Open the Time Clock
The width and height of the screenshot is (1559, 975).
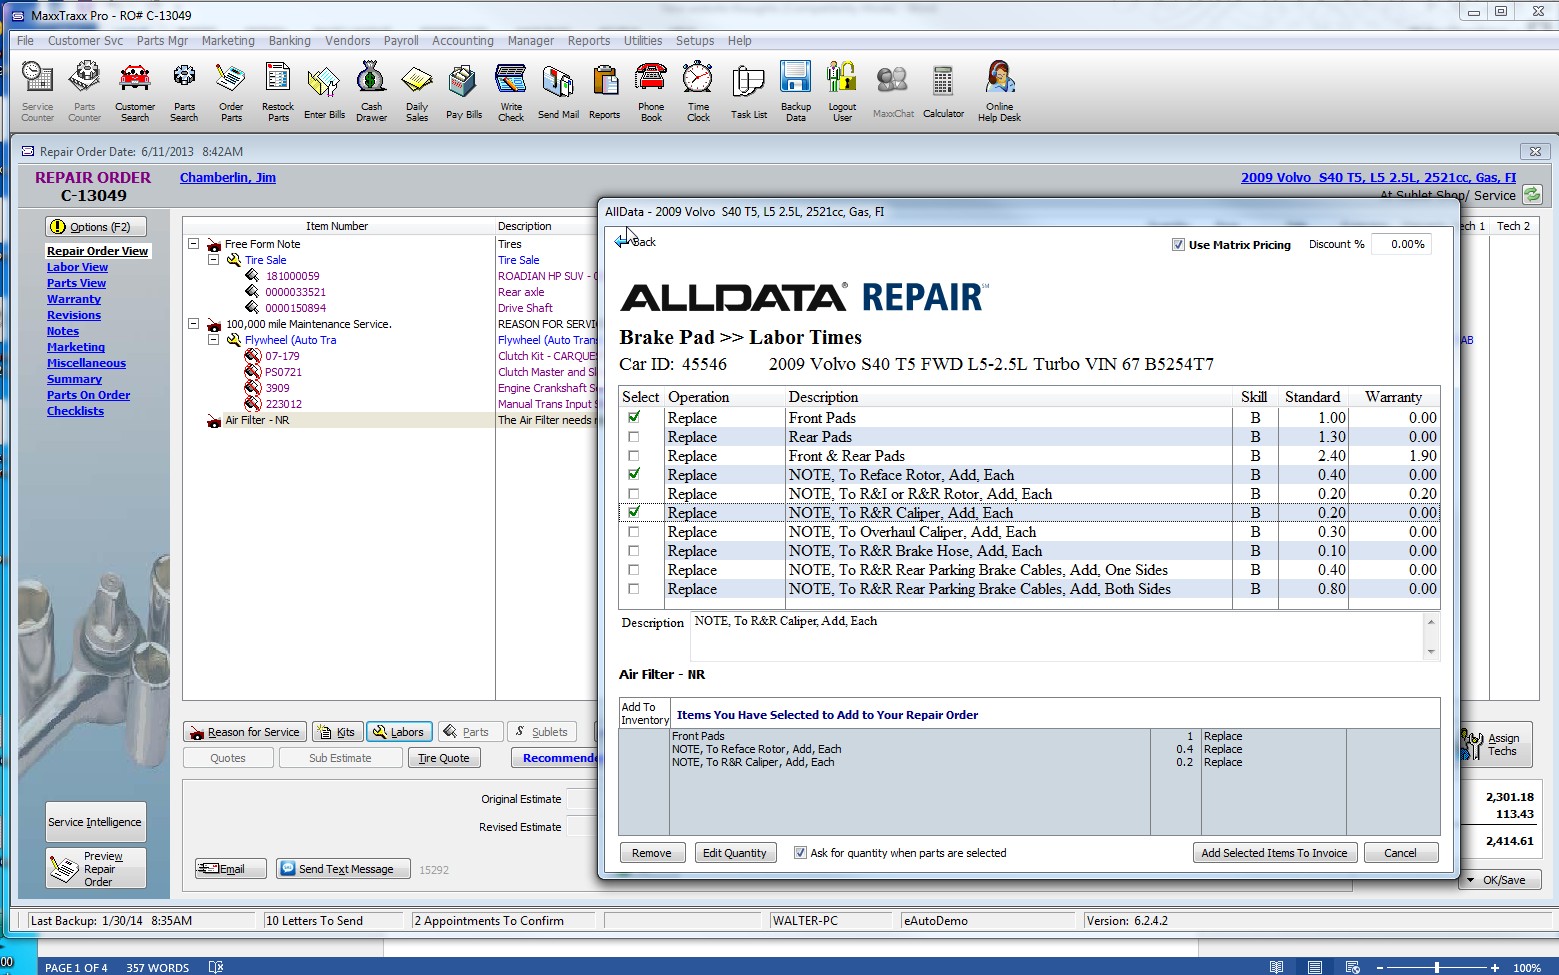click(698, 91)
